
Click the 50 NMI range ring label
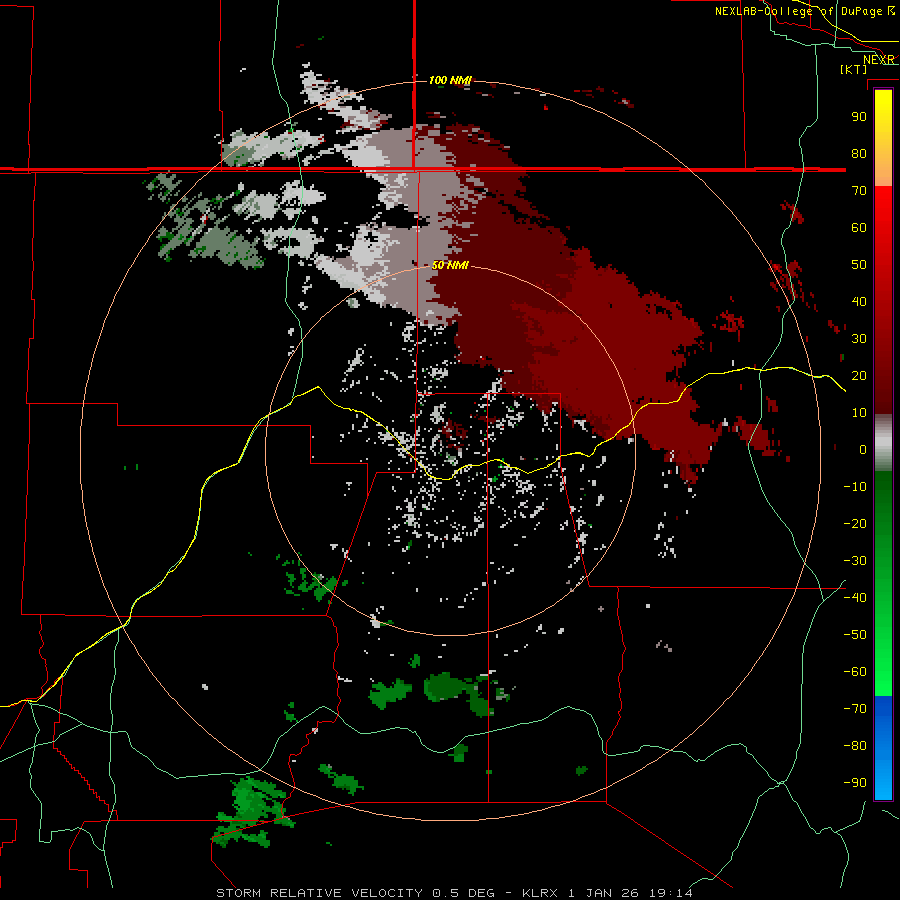(x=450, y=265)
